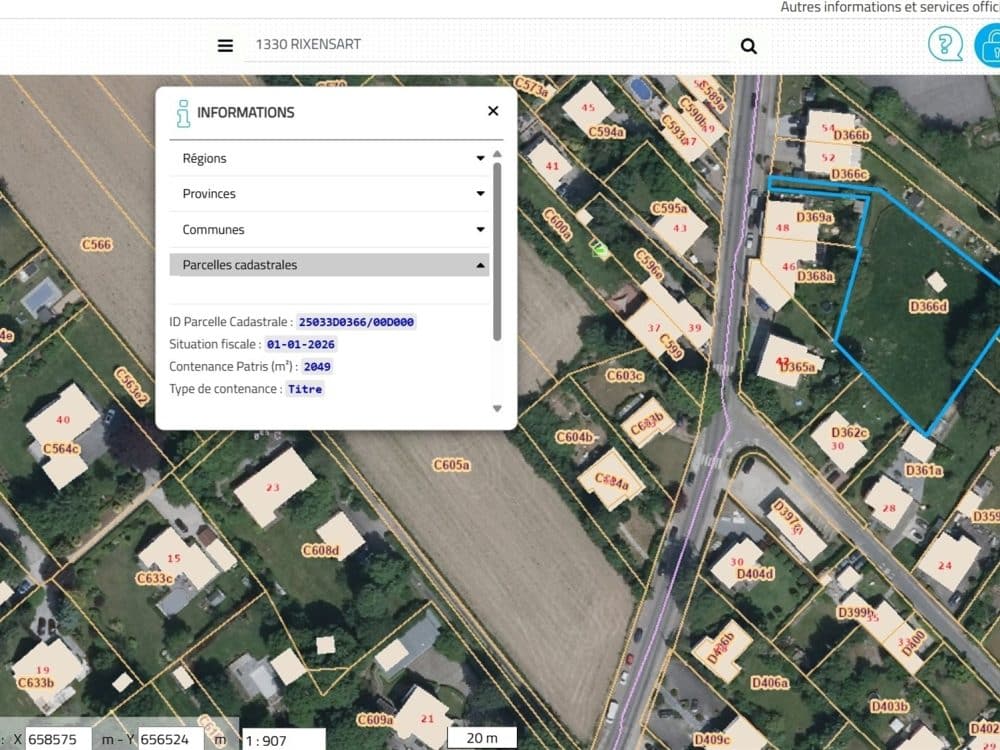This screenshot has height=750, width=1000.
Task: Collapse the Parcelles cadastrales section
Action: point(329,265)
